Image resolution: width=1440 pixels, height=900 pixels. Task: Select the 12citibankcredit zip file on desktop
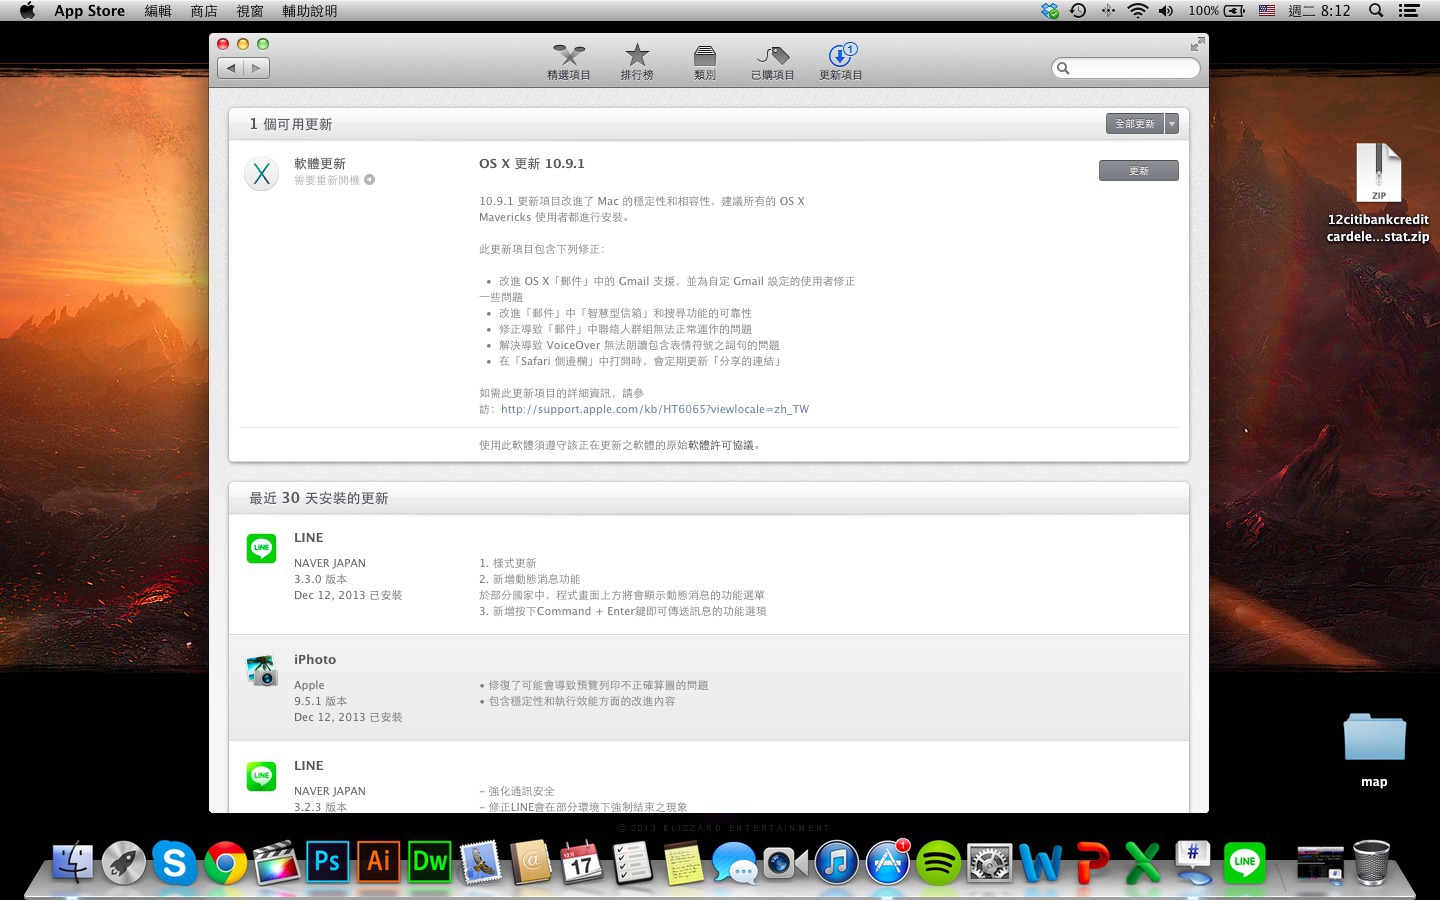pyautogui.click(x=1378, y=193)
